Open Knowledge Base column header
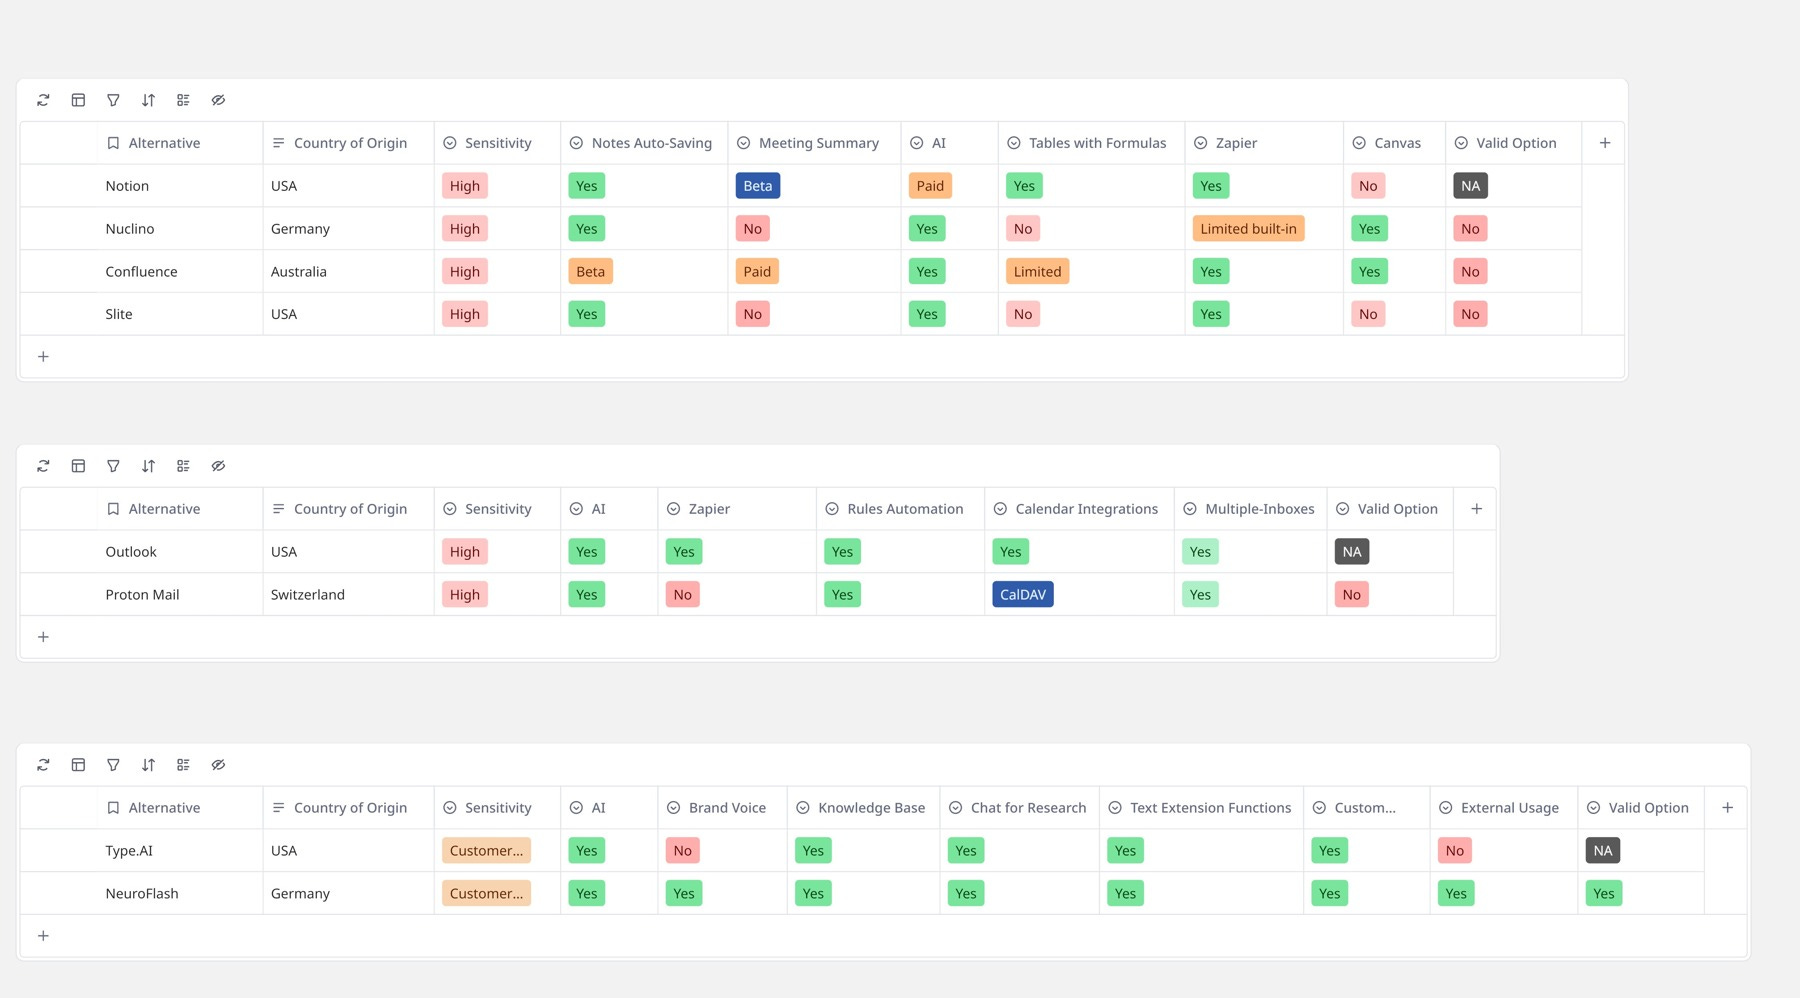This screenshot has width=1800, height=998. pos(863,808)
